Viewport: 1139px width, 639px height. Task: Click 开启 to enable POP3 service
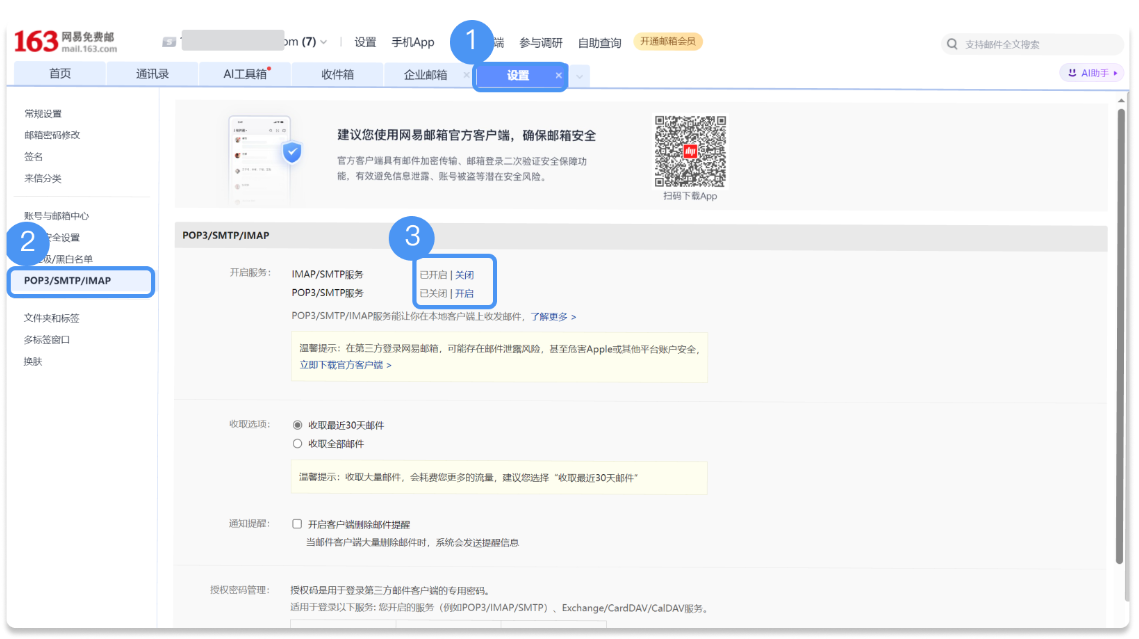click(x=465, y=293)
